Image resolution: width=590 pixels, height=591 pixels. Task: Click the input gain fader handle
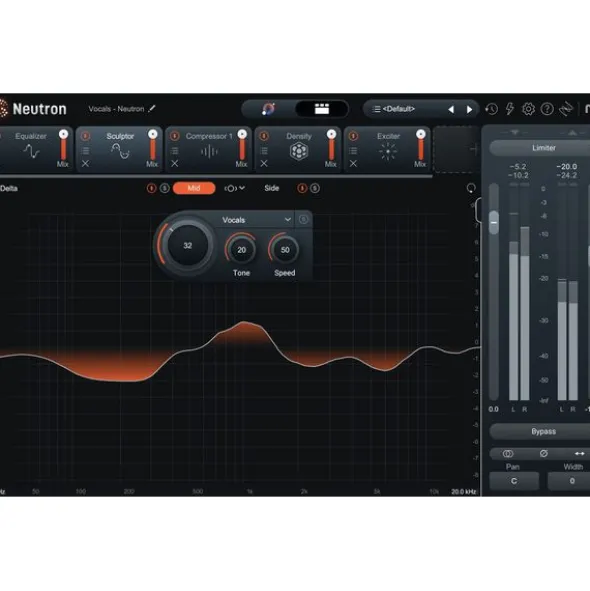click(494, 222)
